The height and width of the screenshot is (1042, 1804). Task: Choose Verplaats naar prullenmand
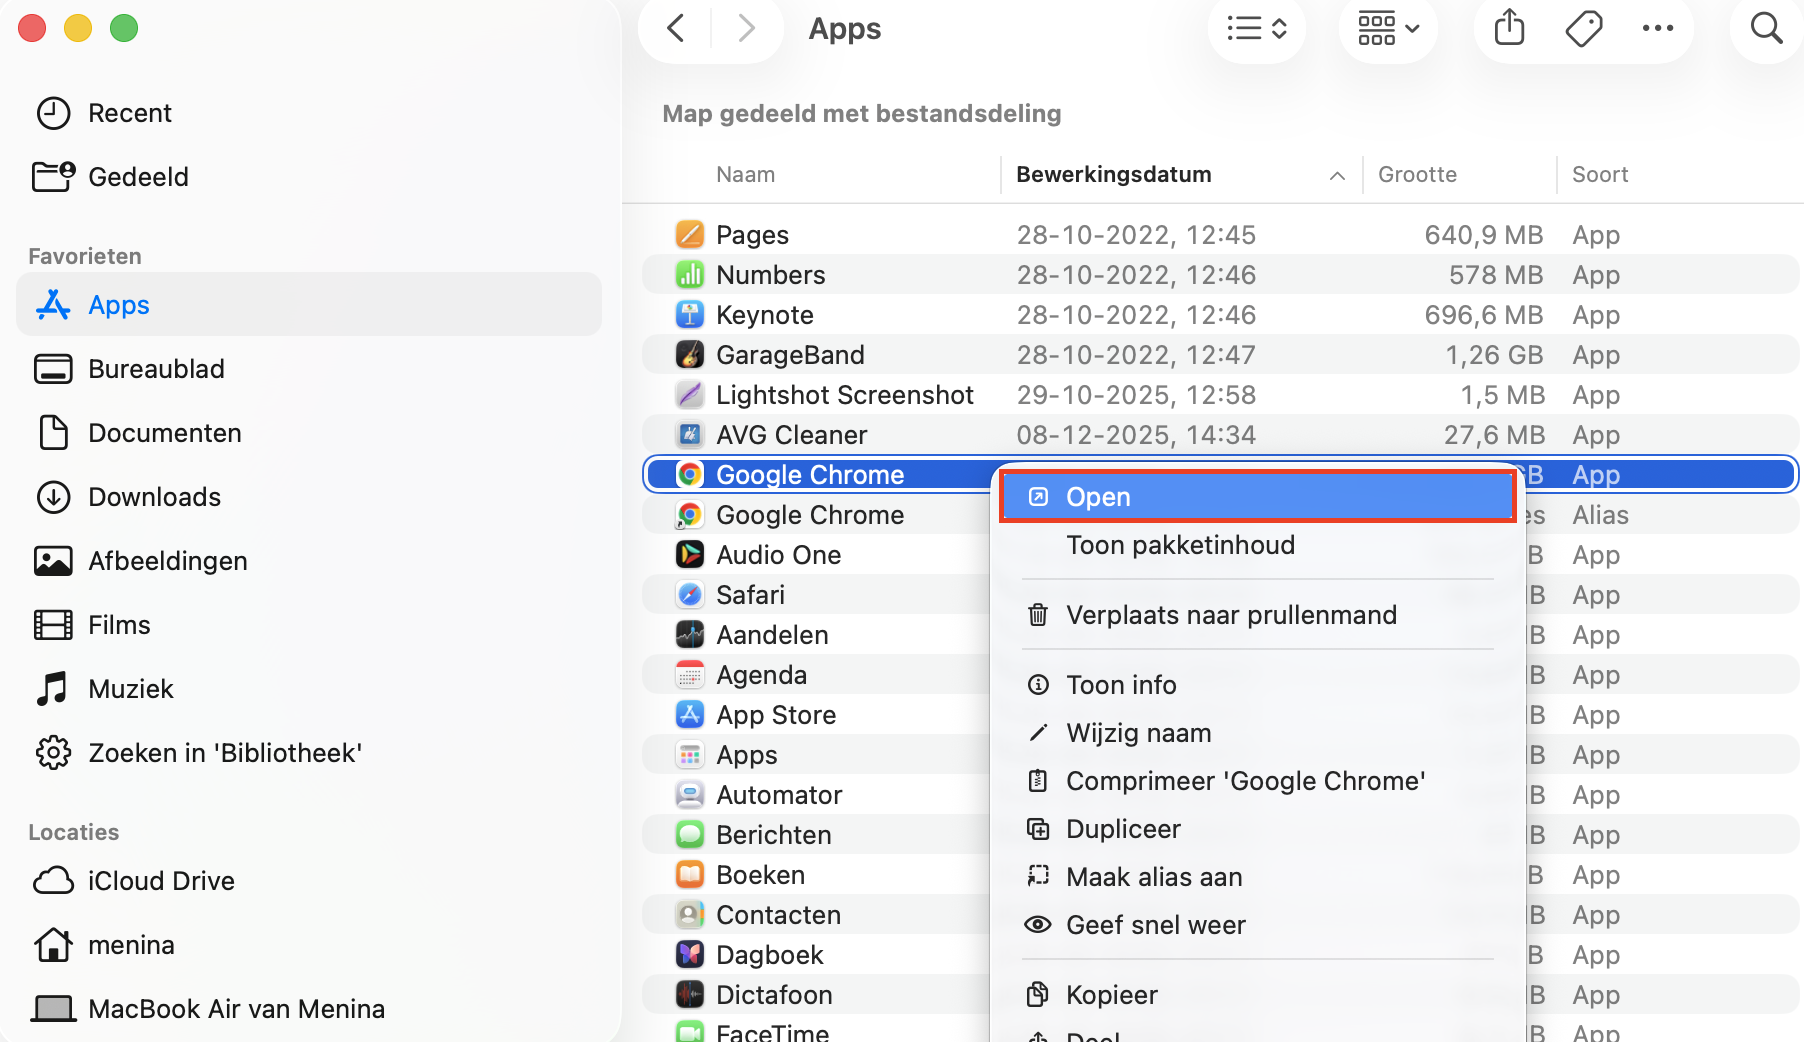coord(1258,615)
